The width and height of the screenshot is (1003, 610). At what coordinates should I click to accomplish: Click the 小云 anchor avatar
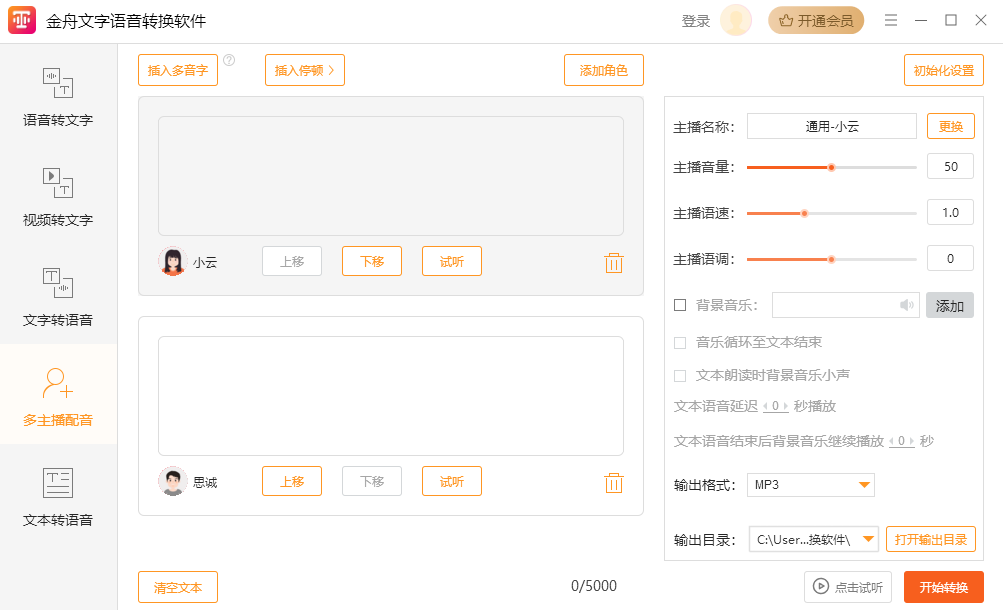point(173,262)
